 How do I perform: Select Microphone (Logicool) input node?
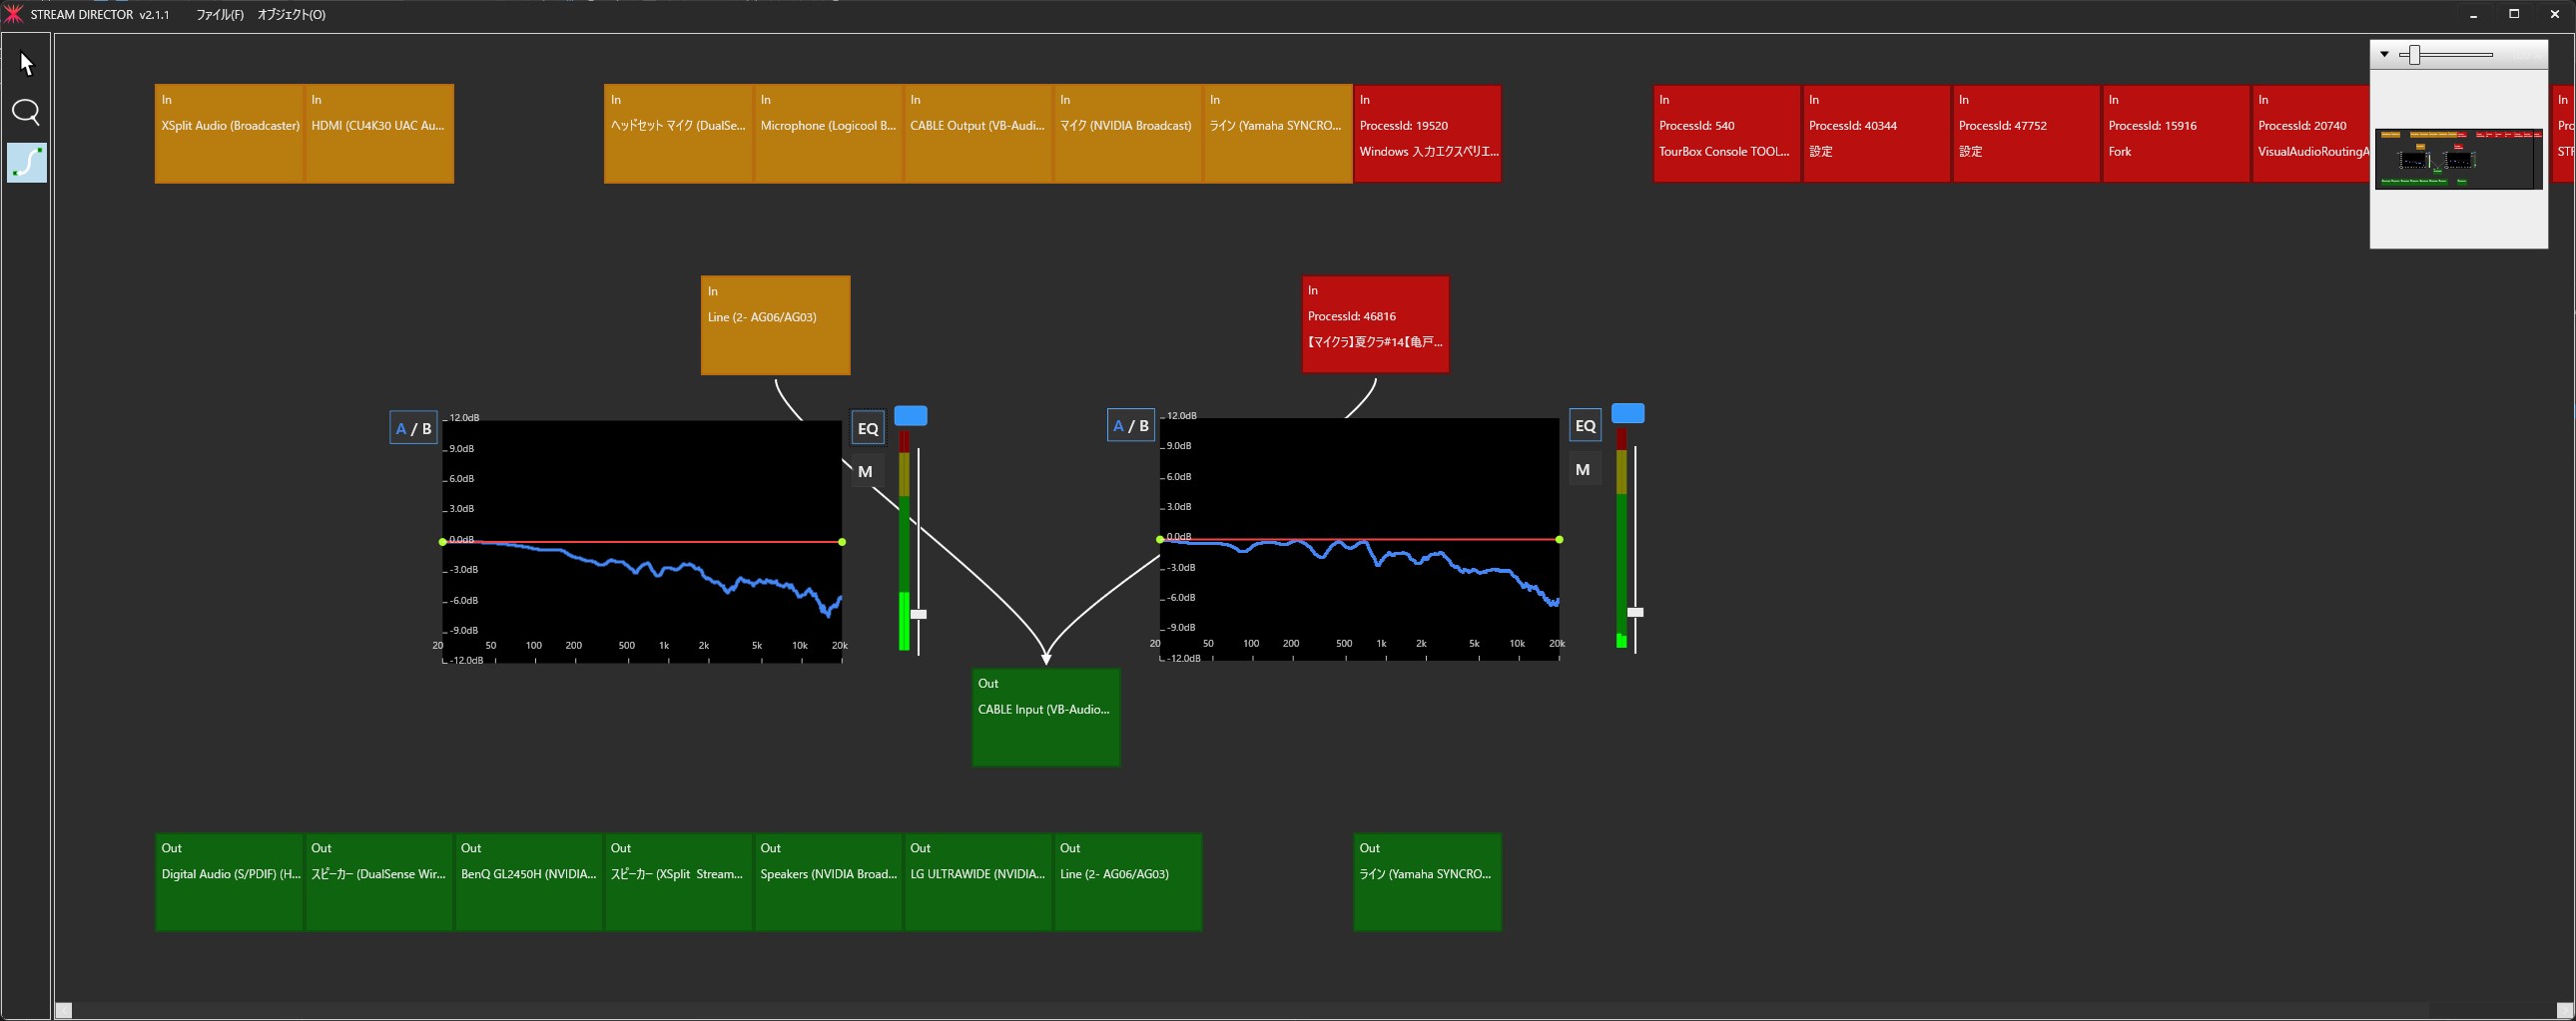point(828,134)
